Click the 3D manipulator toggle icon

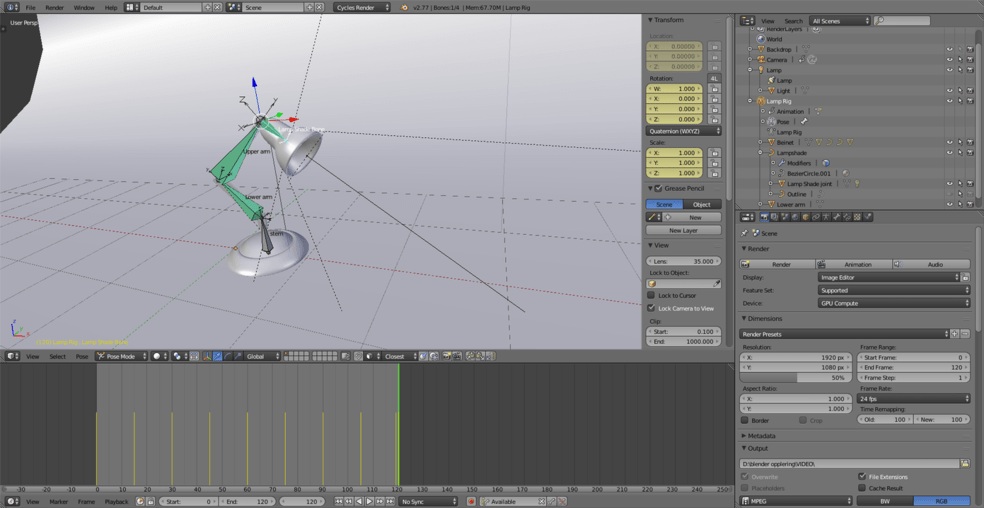(207, 356)
